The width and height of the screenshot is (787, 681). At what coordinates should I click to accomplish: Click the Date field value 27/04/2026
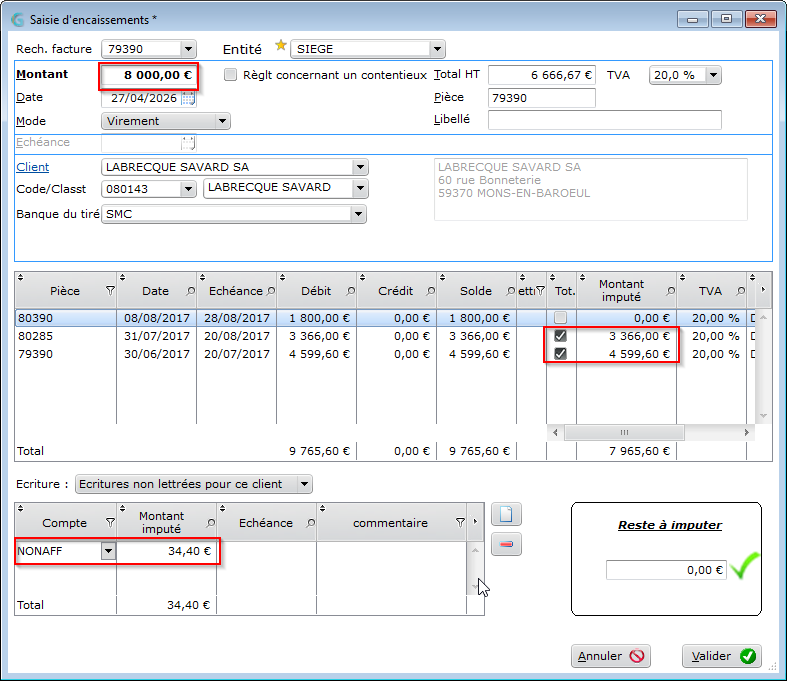point(144,98)
